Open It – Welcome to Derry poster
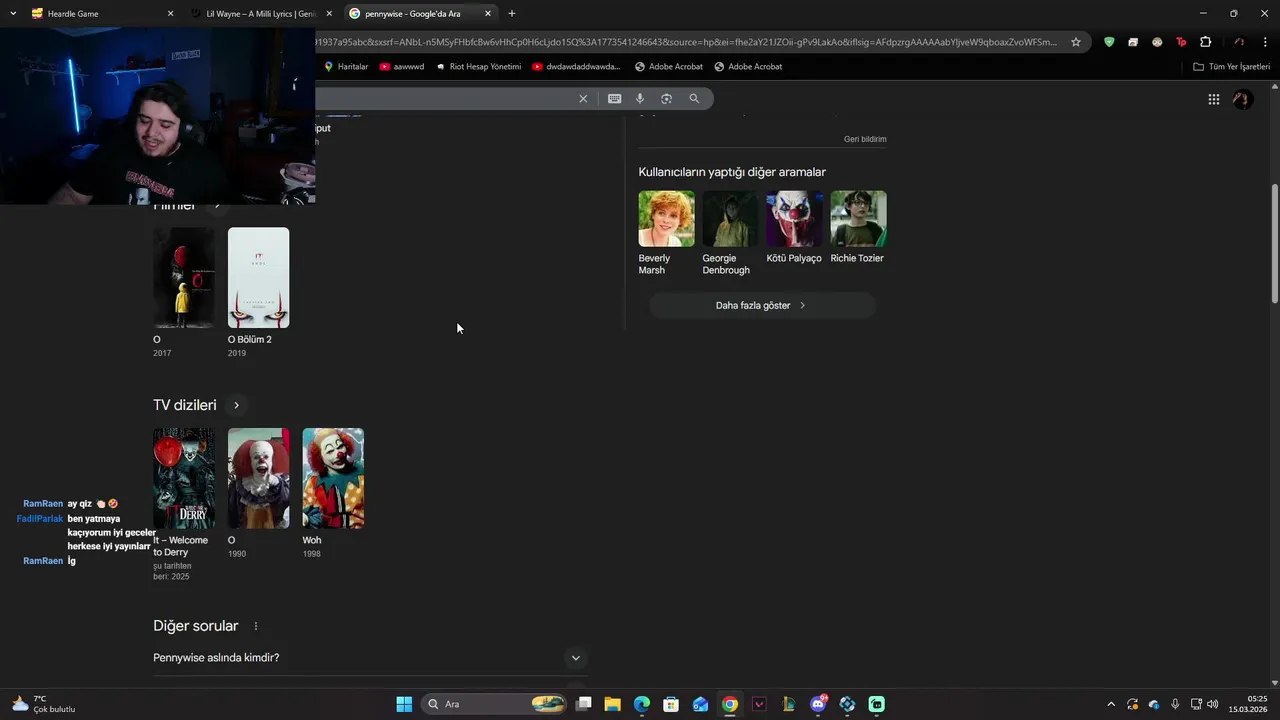The height and width of the screenshot is (720, 1280). click(x=183, y=479)
